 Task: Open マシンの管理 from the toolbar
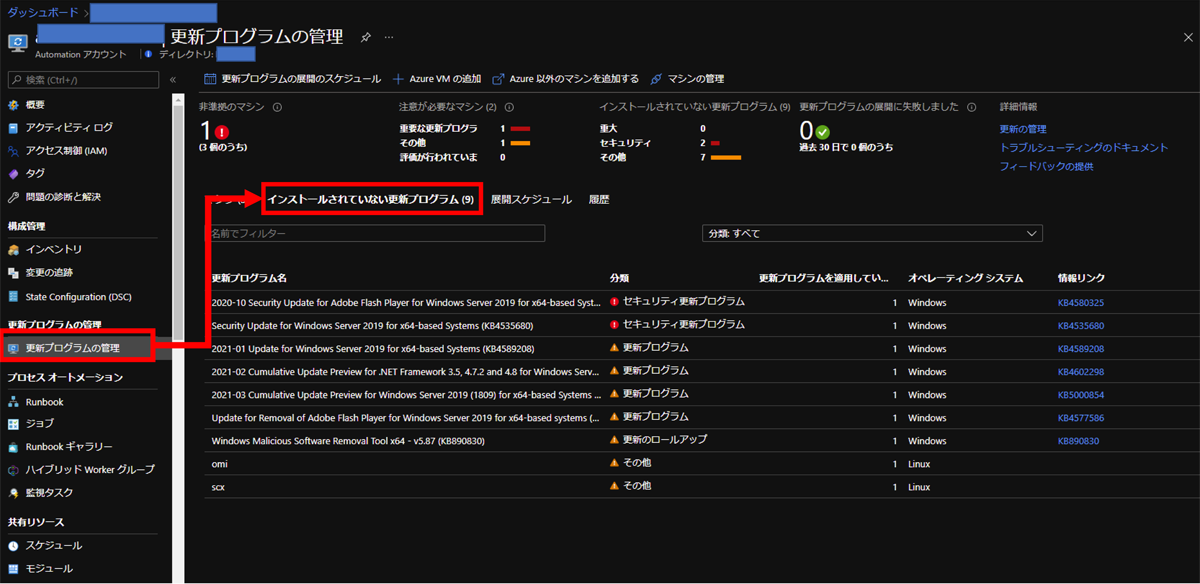687,79
